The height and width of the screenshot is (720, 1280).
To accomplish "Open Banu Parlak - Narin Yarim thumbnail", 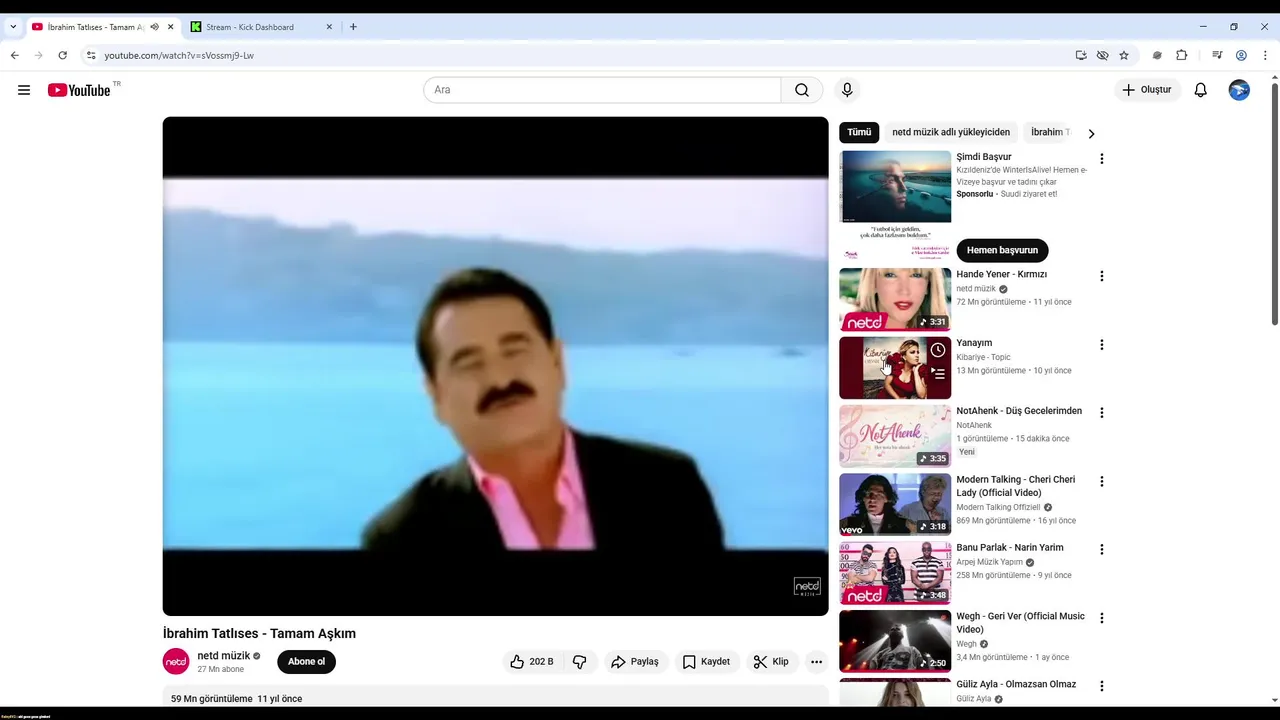I will tap(895, 573).
